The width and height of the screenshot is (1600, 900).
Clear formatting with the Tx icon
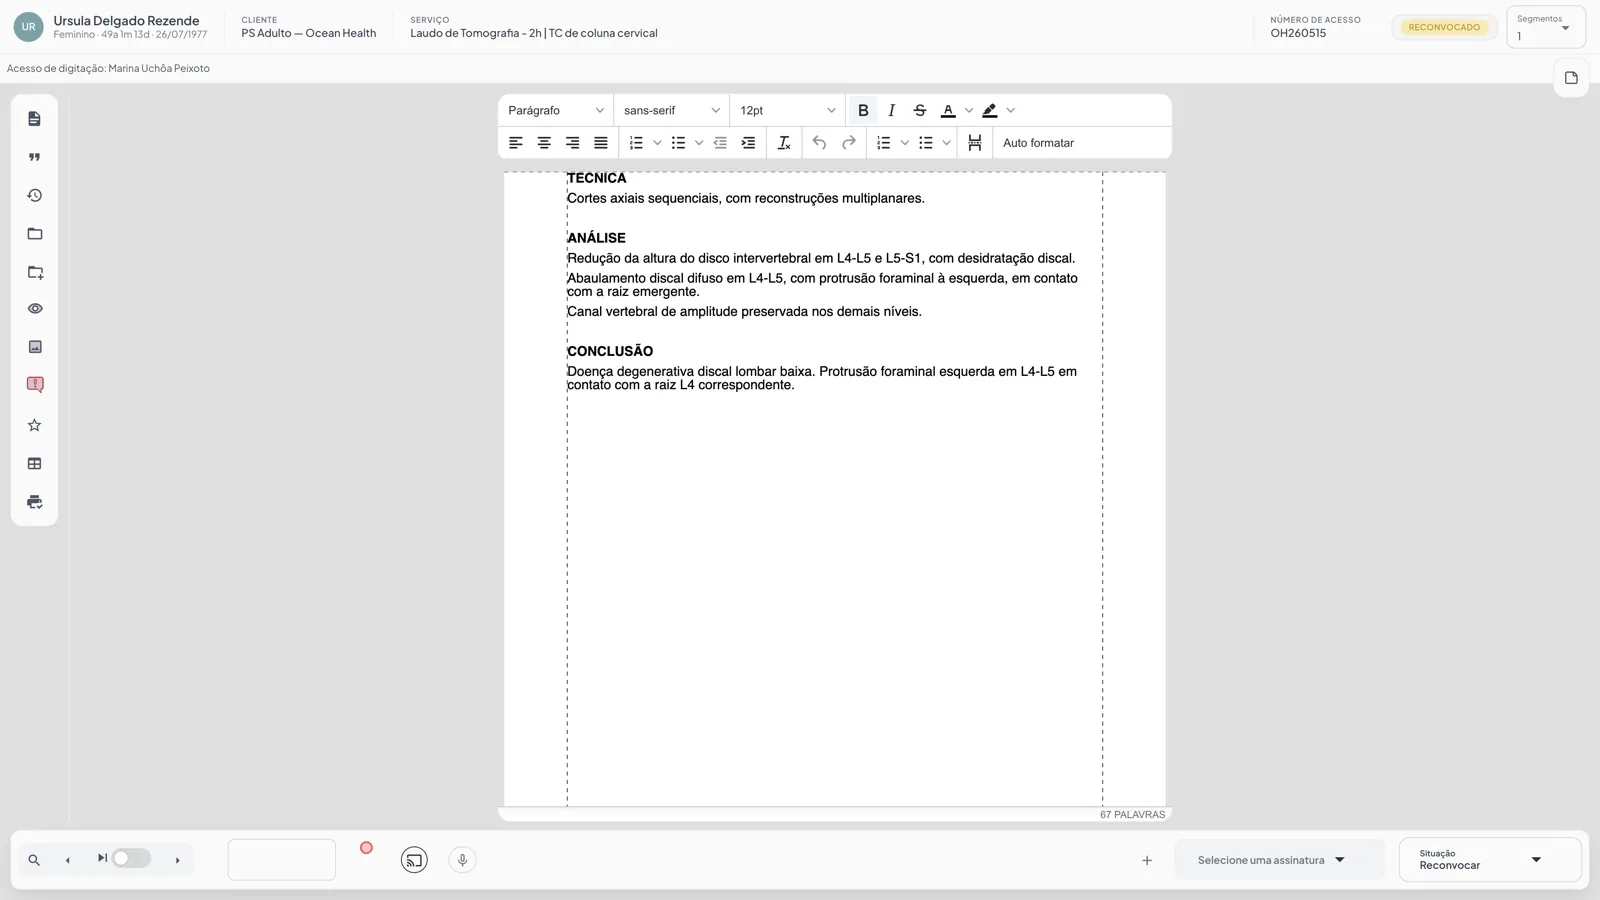tap(784, 143)
